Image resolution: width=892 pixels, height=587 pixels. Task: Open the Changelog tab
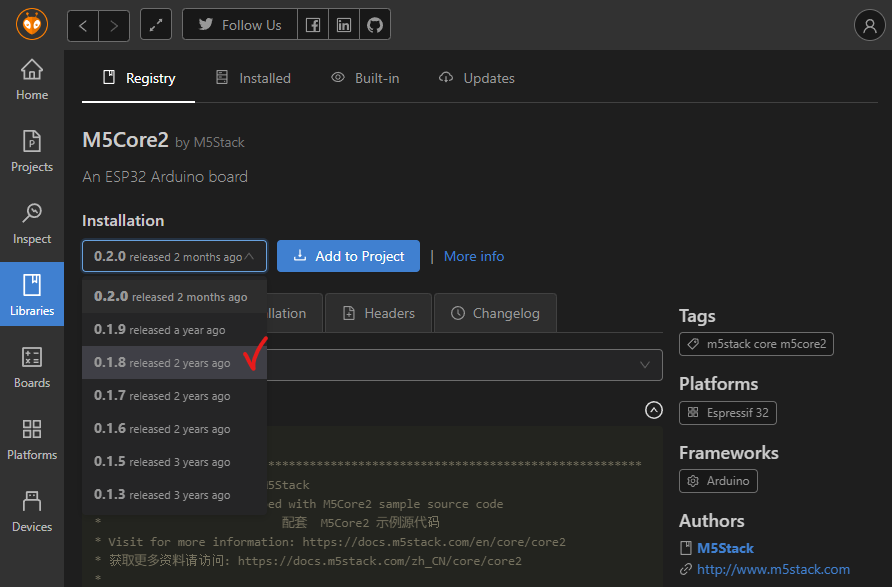(495, 312)
